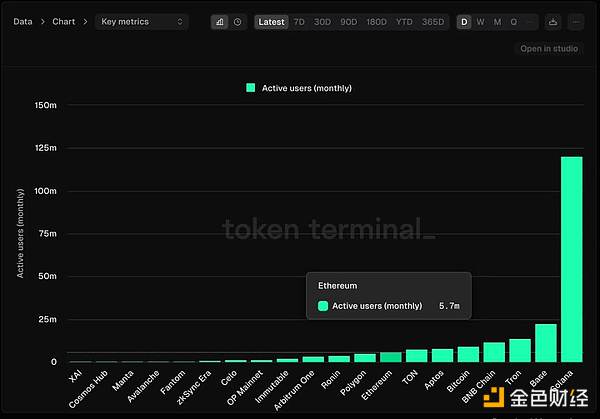Open the three-dot more options menu

574,21
